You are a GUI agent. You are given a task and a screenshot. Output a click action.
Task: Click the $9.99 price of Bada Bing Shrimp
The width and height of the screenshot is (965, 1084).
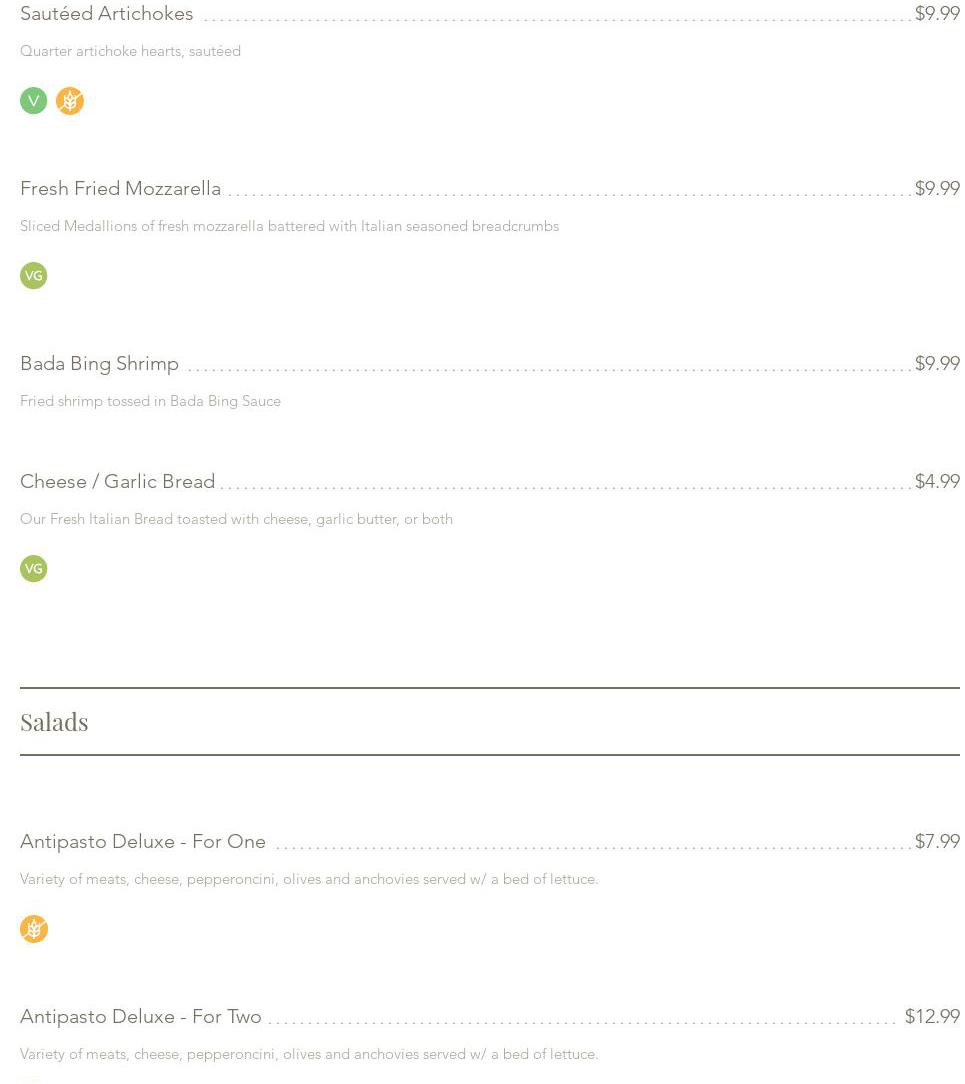point(937,364)
